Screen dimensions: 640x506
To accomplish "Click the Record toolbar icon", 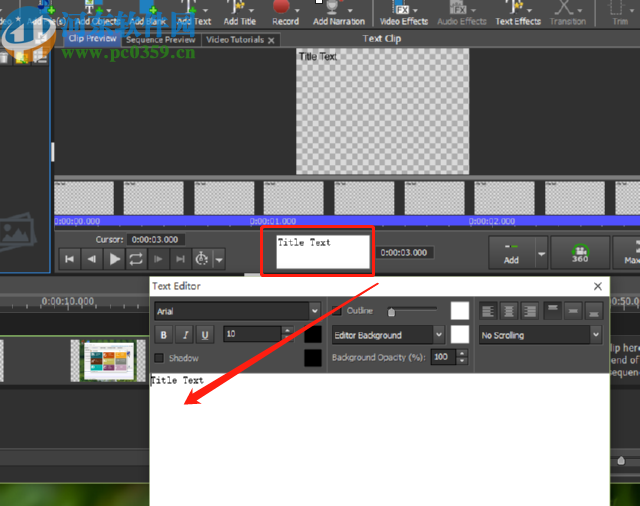I will [x=285, y=13].
